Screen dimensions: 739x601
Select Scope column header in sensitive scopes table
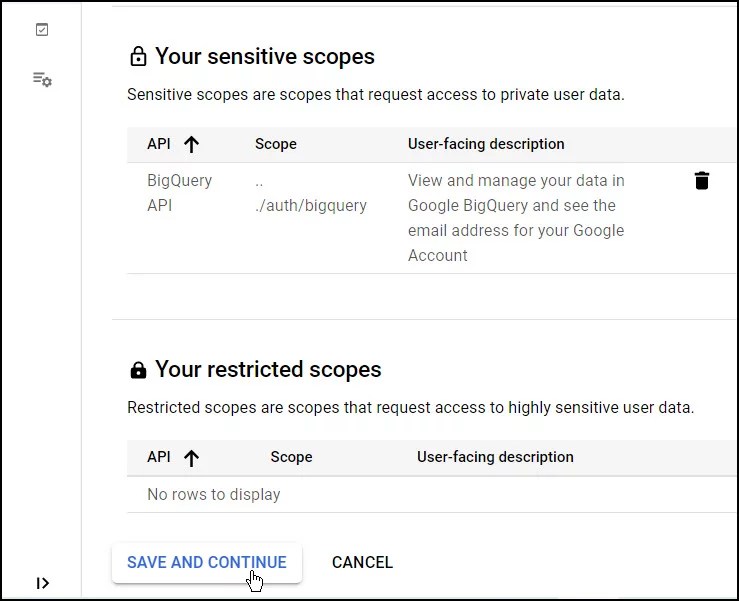[x=275, y=144]
